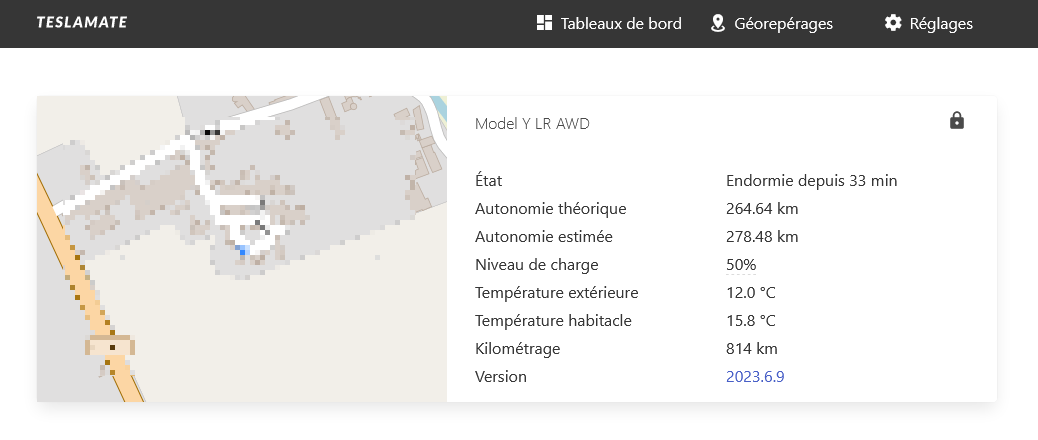The height and width of the screenshot is (440, 1038).
Task: Click the 15.8 °C cabin temperature
Action: point(751,321)
